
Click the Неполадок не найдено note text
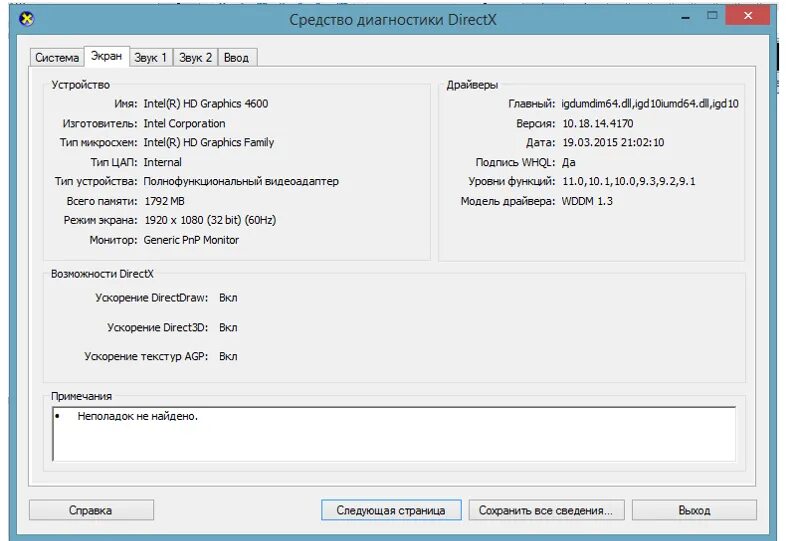(x=137, y=416)
